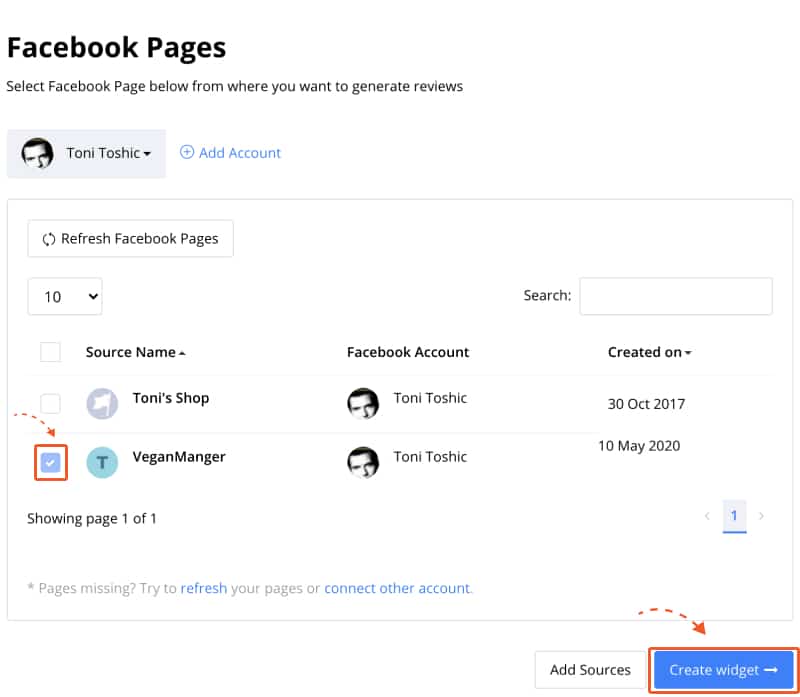The width and height of the screenshot is (800, 697).
Task: Select page 1 in pagination
Action: pos(734,516)
